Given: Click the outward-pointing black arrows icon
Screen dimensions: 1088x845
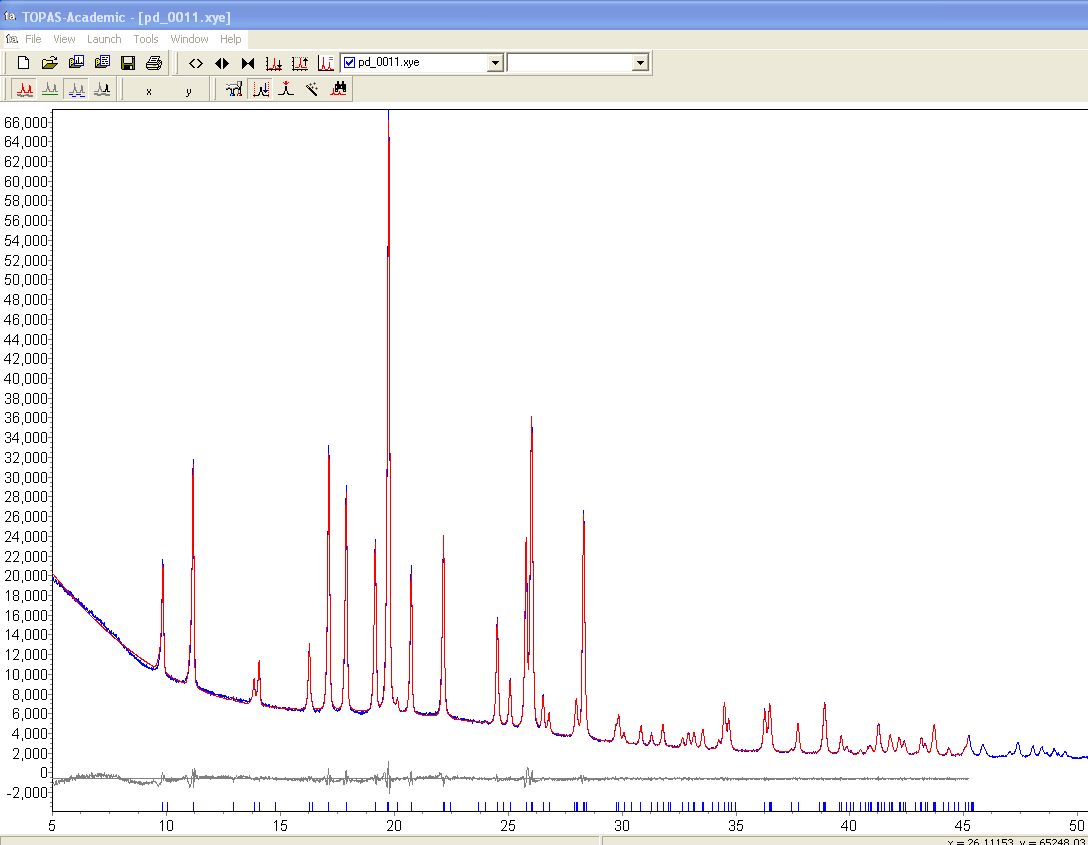Looking at the screenshot, I should click(222, 63).
